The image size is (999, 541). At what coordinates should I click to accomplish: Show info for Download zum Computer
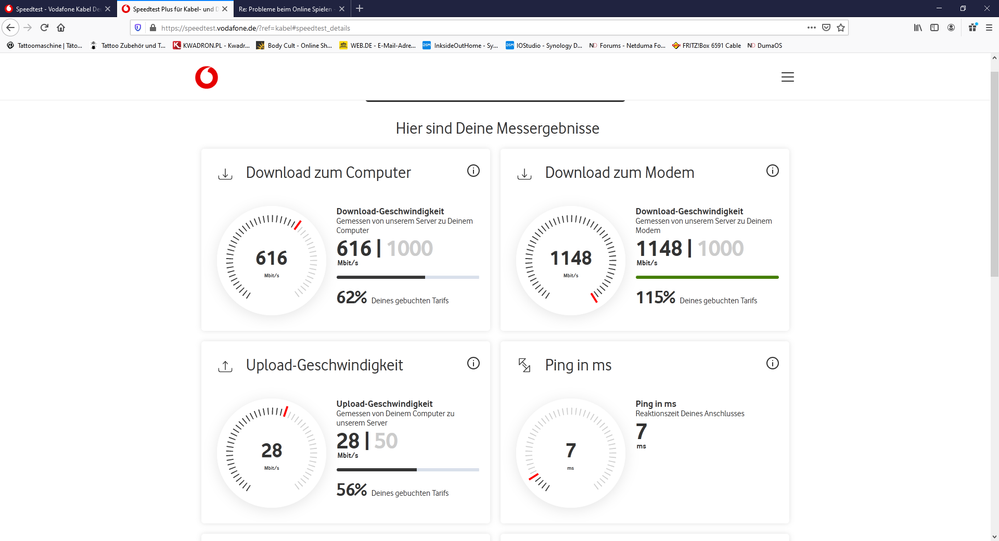point(473,171)
